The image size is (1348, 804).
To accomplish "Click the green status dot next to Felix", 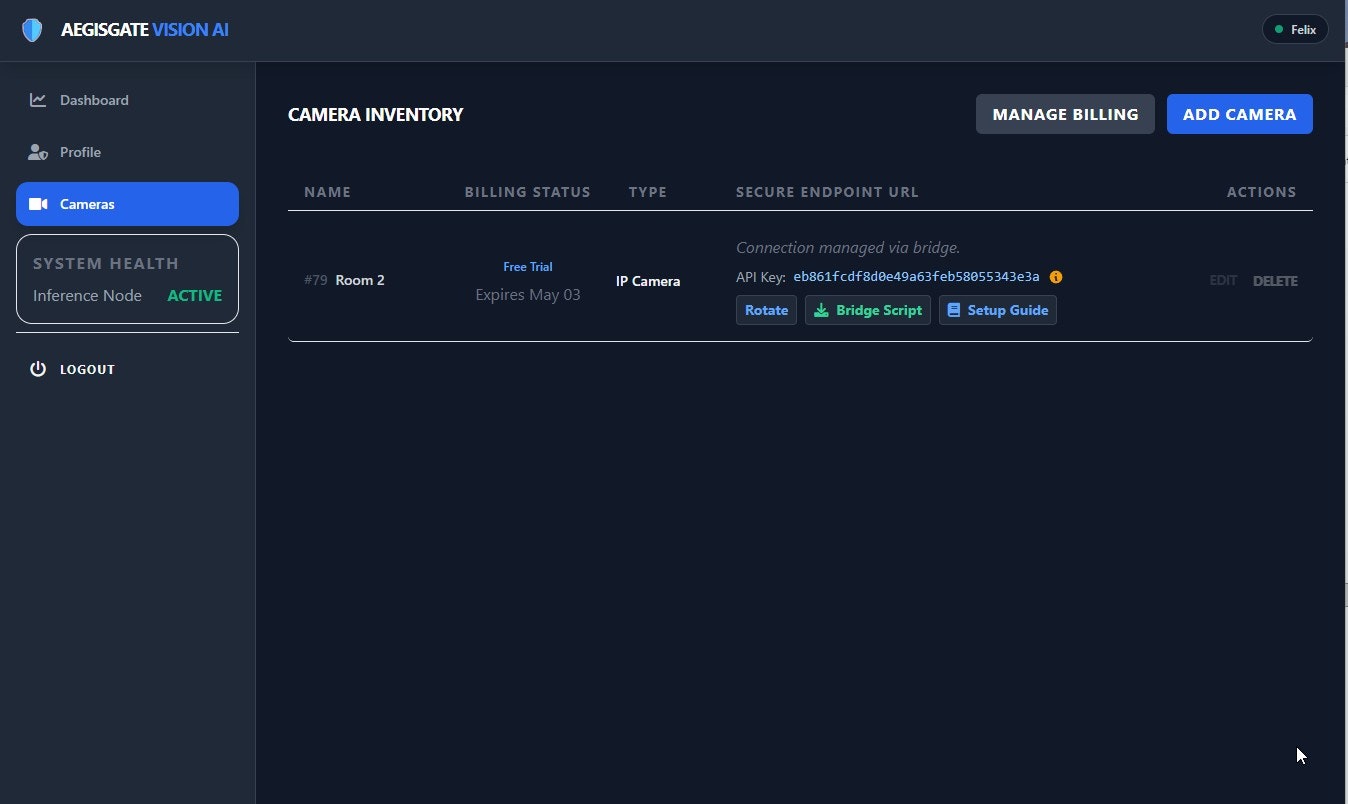I will pos(1279,29).
